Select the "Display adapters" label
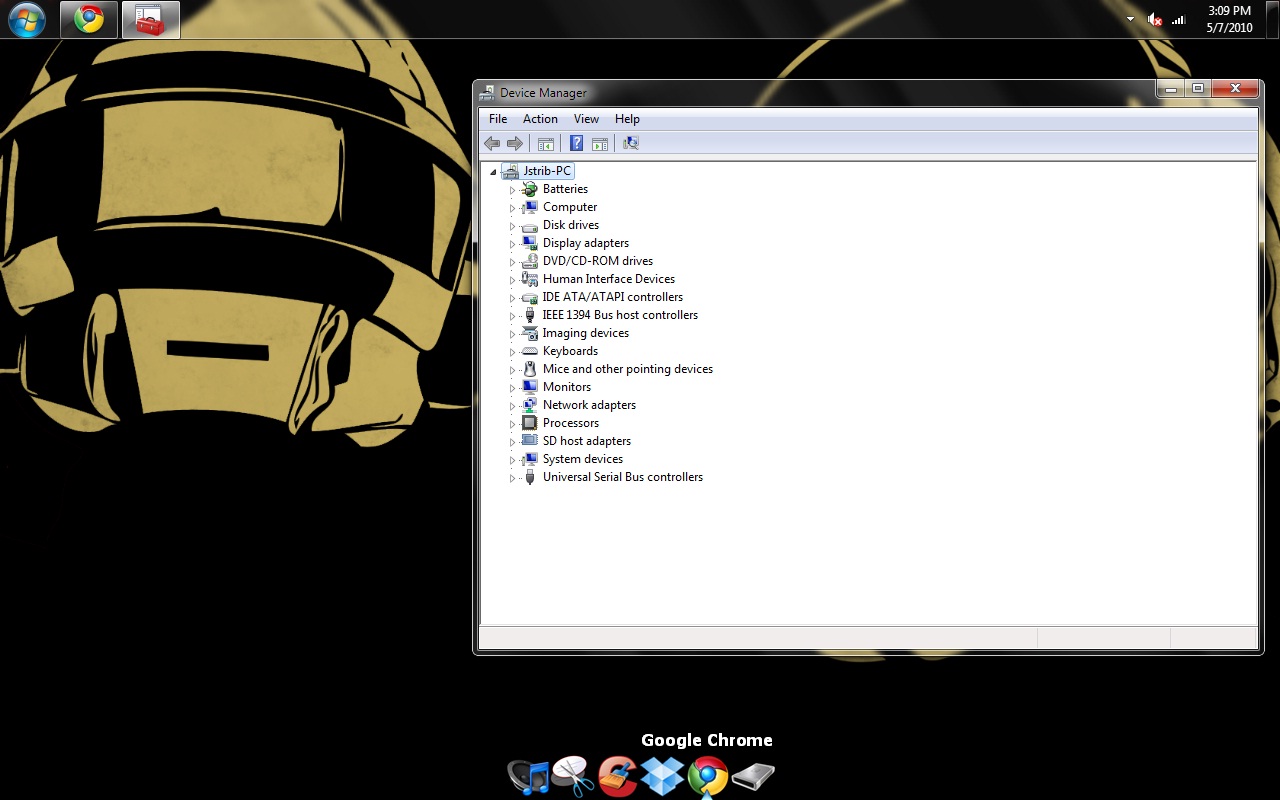Screen dimensions: 1280x800 tap(586, 243)
